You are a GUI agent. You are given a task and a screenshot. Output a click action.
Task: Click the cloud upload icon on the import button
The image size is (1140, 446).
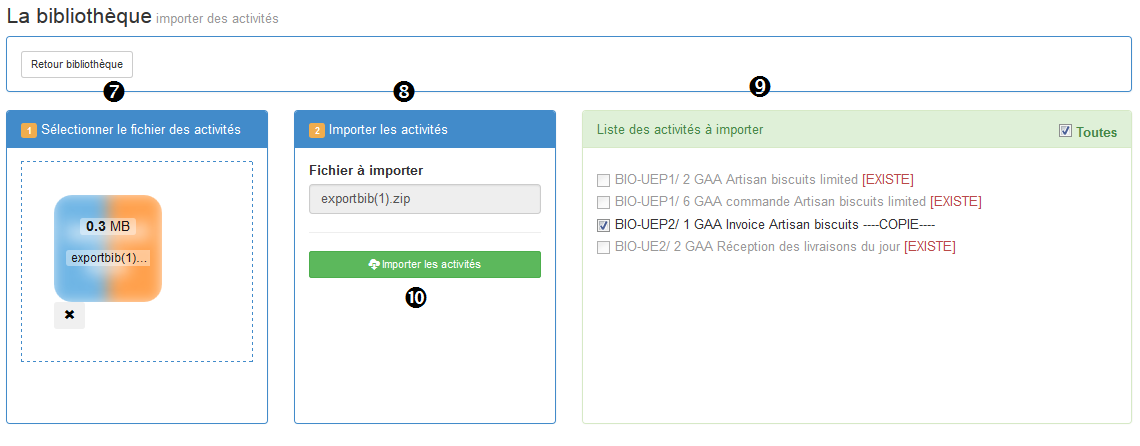[x=374, y=265]
